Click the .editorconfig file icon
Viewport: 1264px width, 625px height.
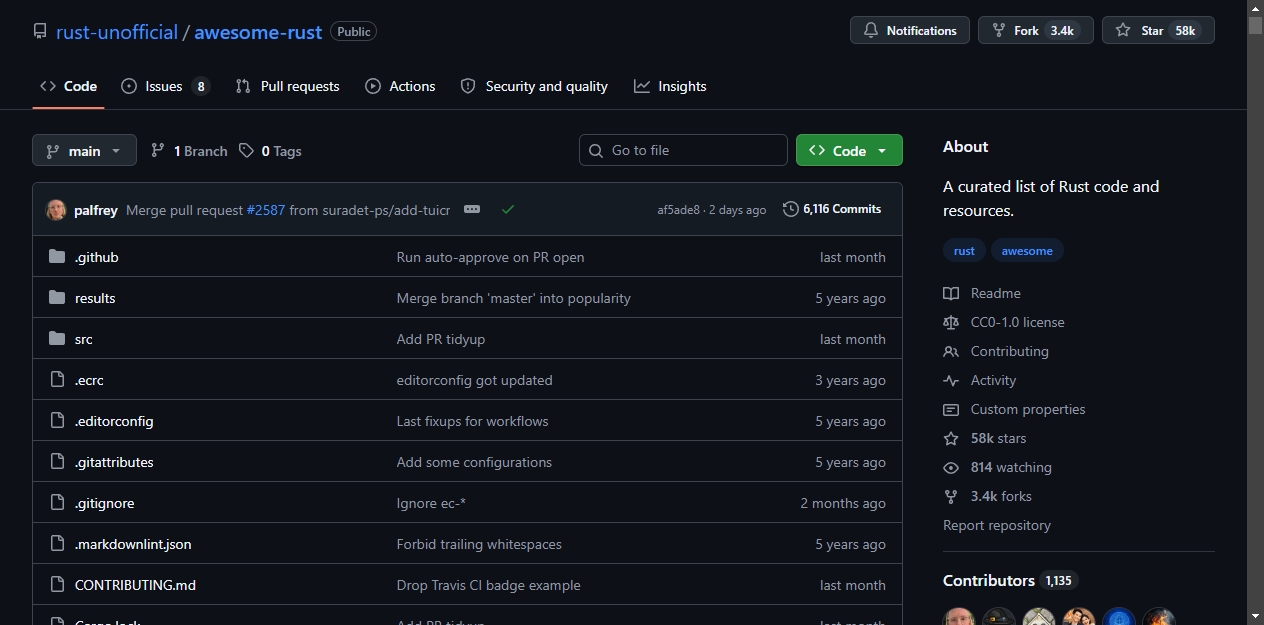point(57,421)
